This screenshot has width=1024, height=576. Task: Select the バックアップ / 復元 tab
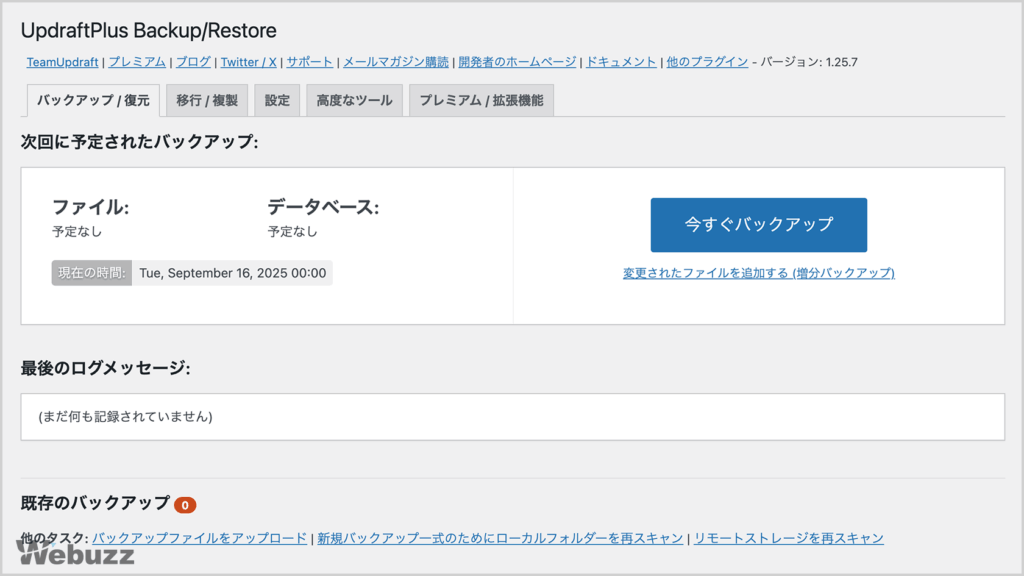pyautogui.click(x=93, y=101)
